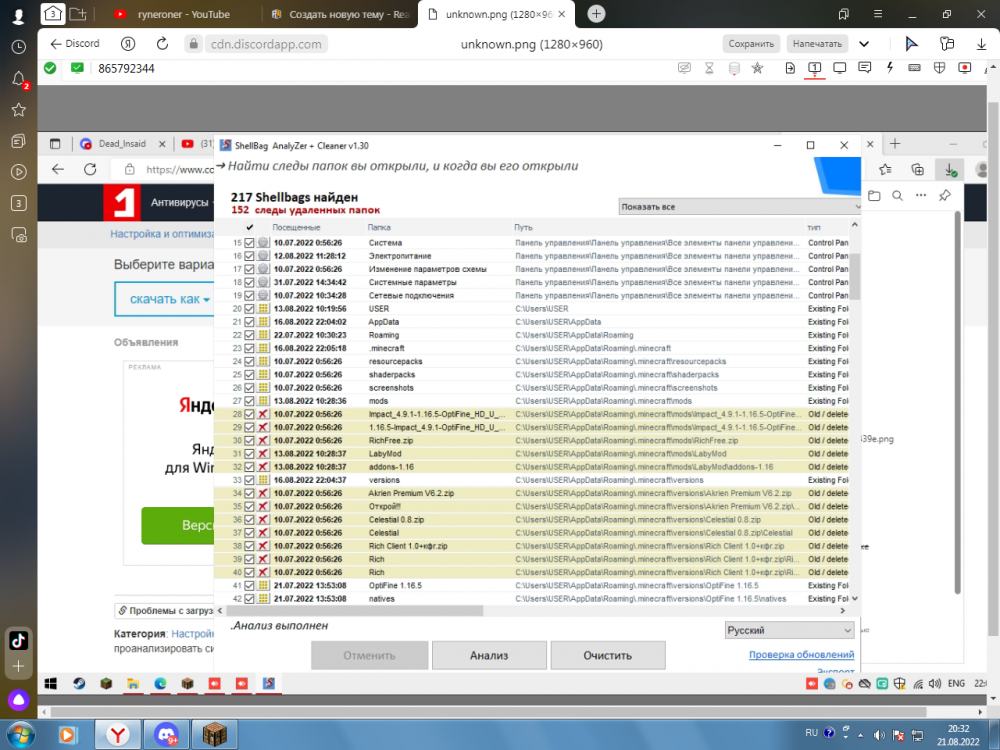Open the lightning actions icon in remote toolbar
The width and height of the screenshot is (1000, 750).
click(x=890, y=68)
